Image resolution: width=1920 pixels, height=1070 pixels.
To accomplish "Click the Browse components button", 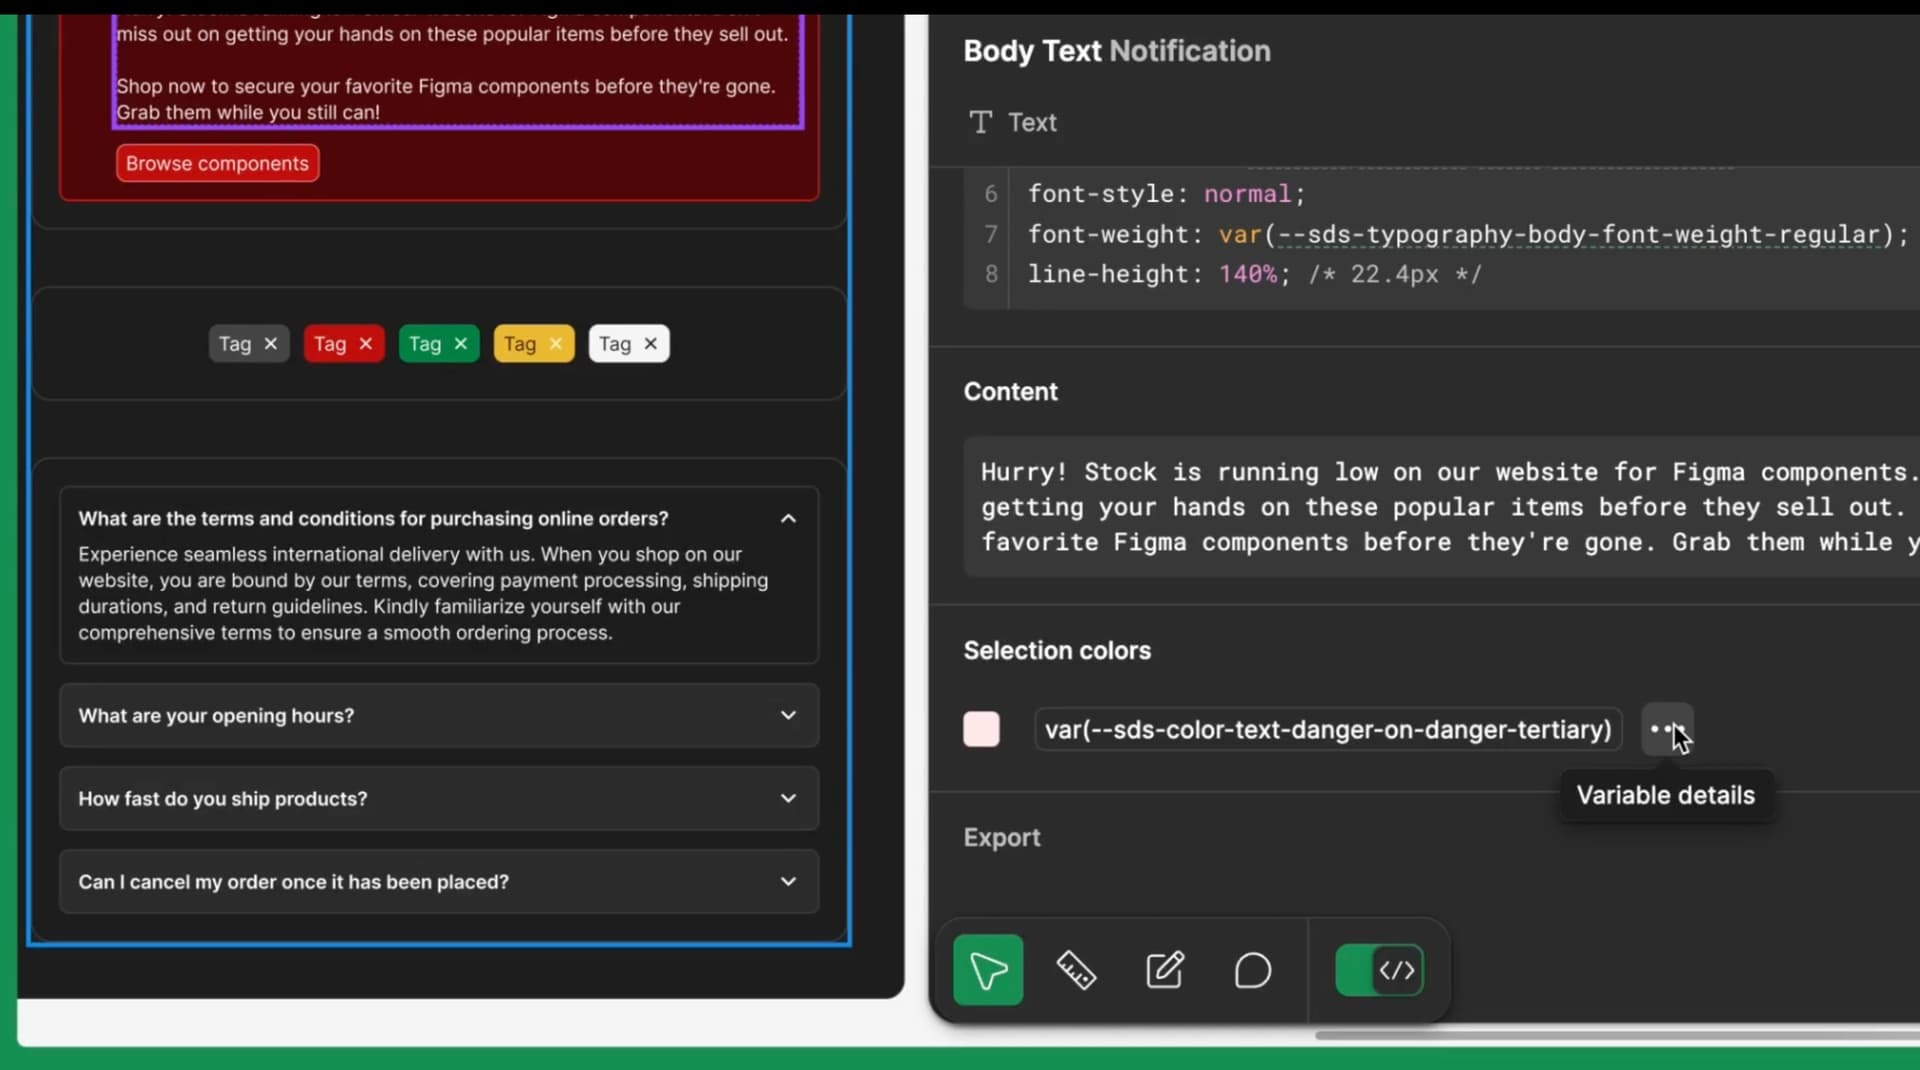I will point(217,163).
